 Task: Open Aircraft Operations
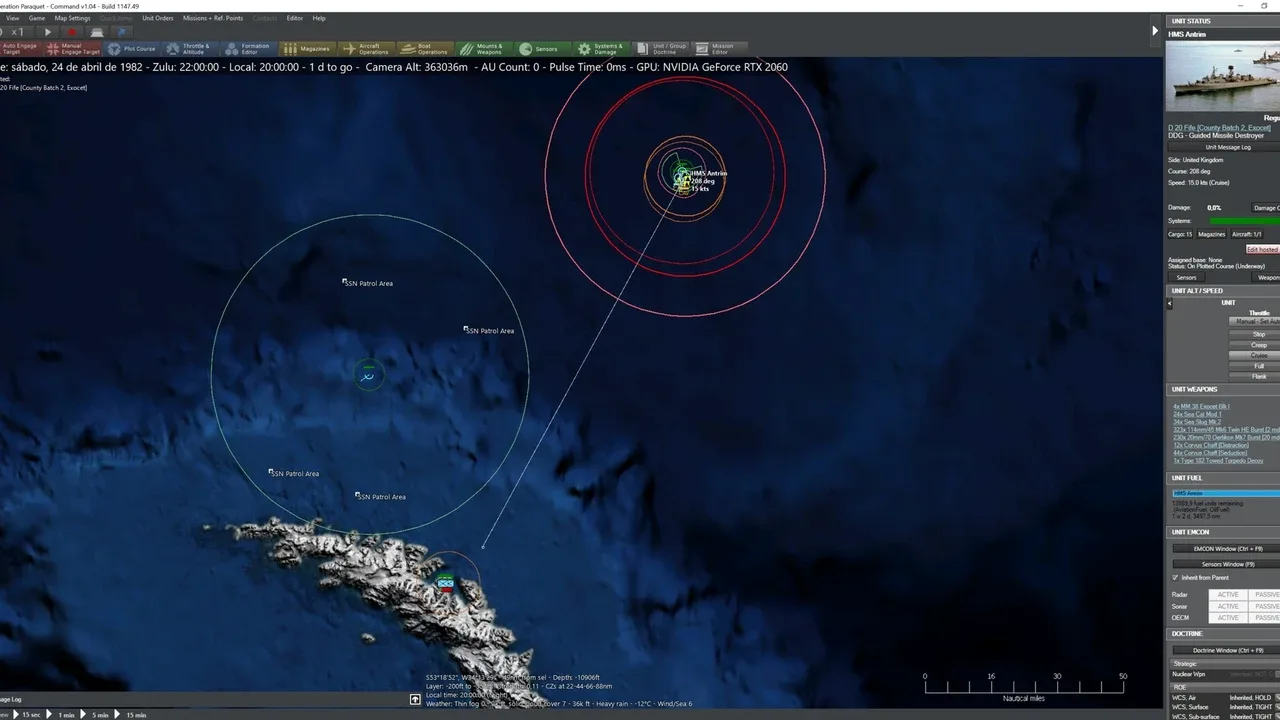[x=365, y=48]
